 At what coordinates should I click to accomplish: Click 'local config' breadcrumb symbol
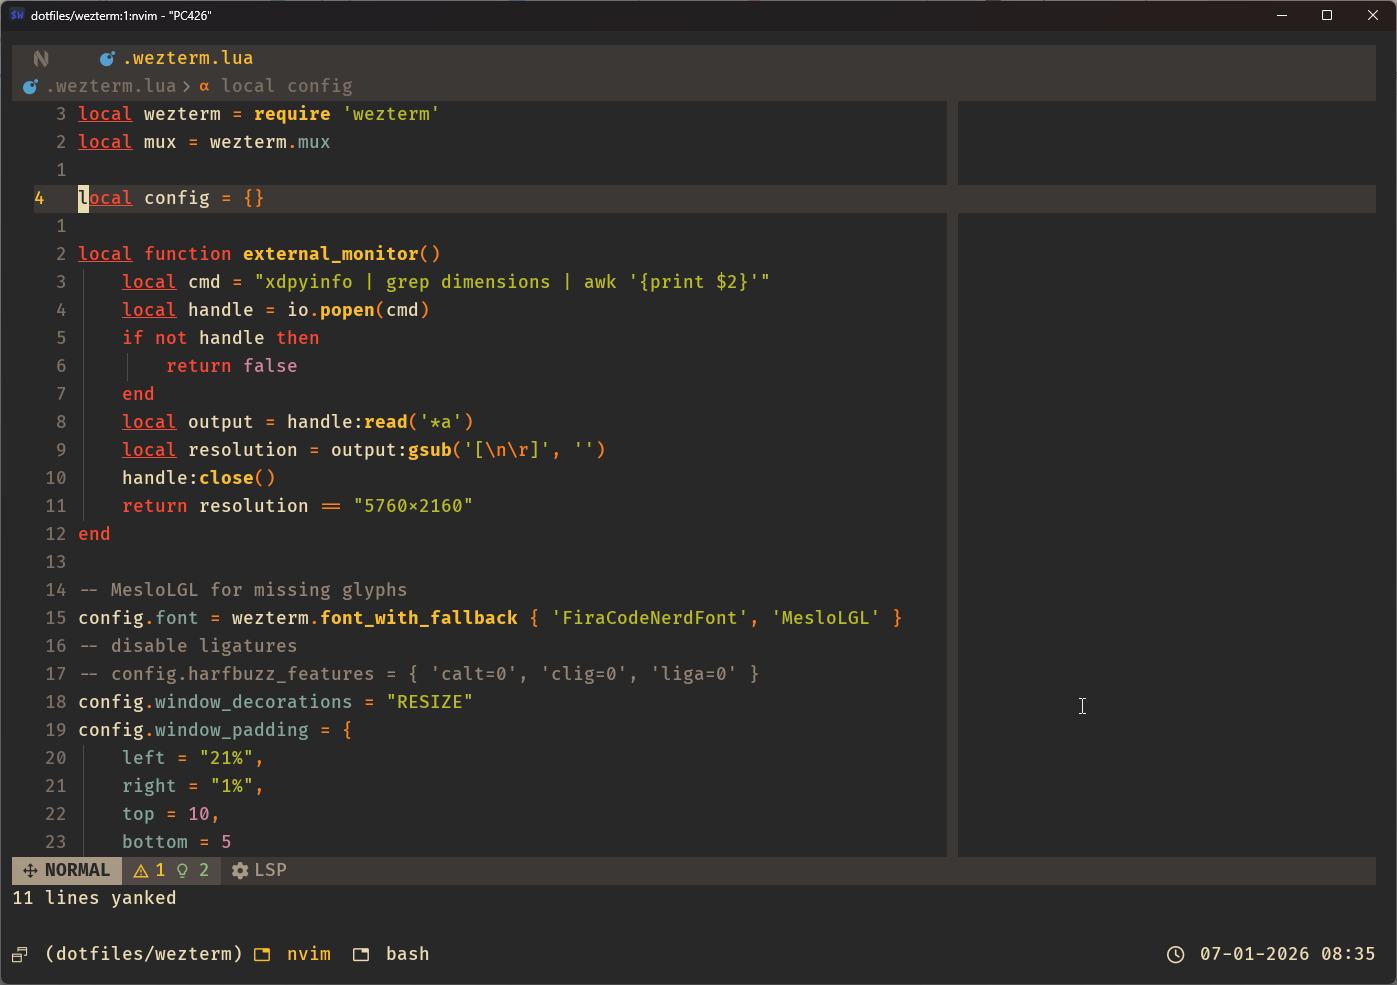[x=287, y=86]
